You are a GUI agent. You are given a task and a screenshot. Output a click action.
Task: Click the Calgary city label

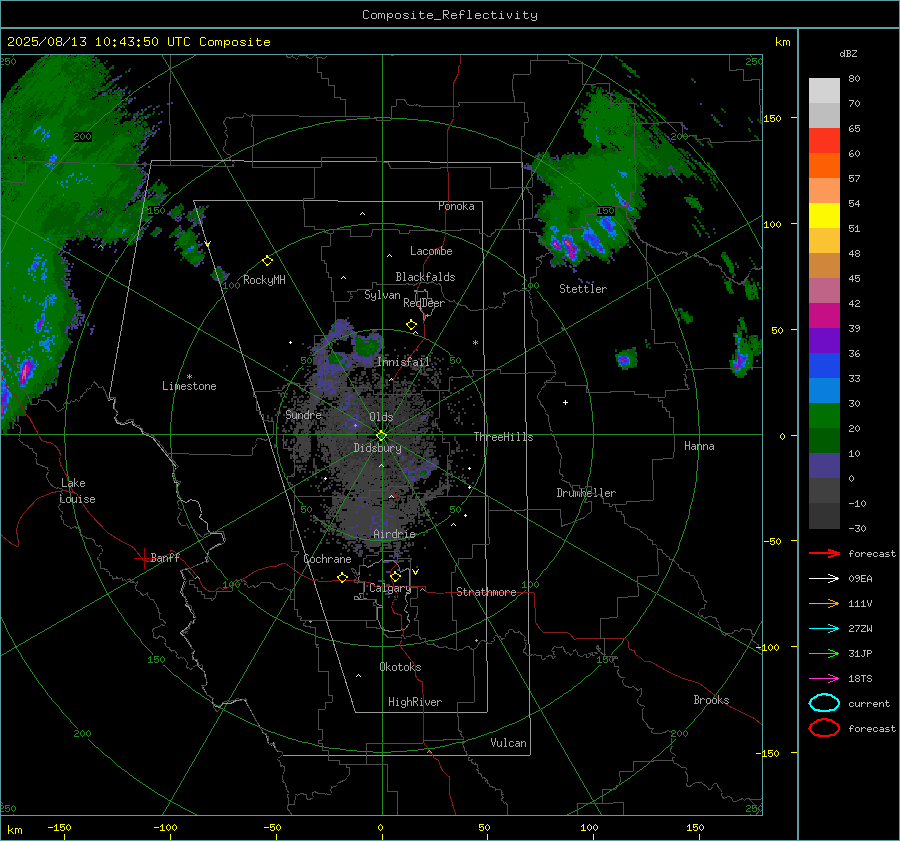(390, 588)
